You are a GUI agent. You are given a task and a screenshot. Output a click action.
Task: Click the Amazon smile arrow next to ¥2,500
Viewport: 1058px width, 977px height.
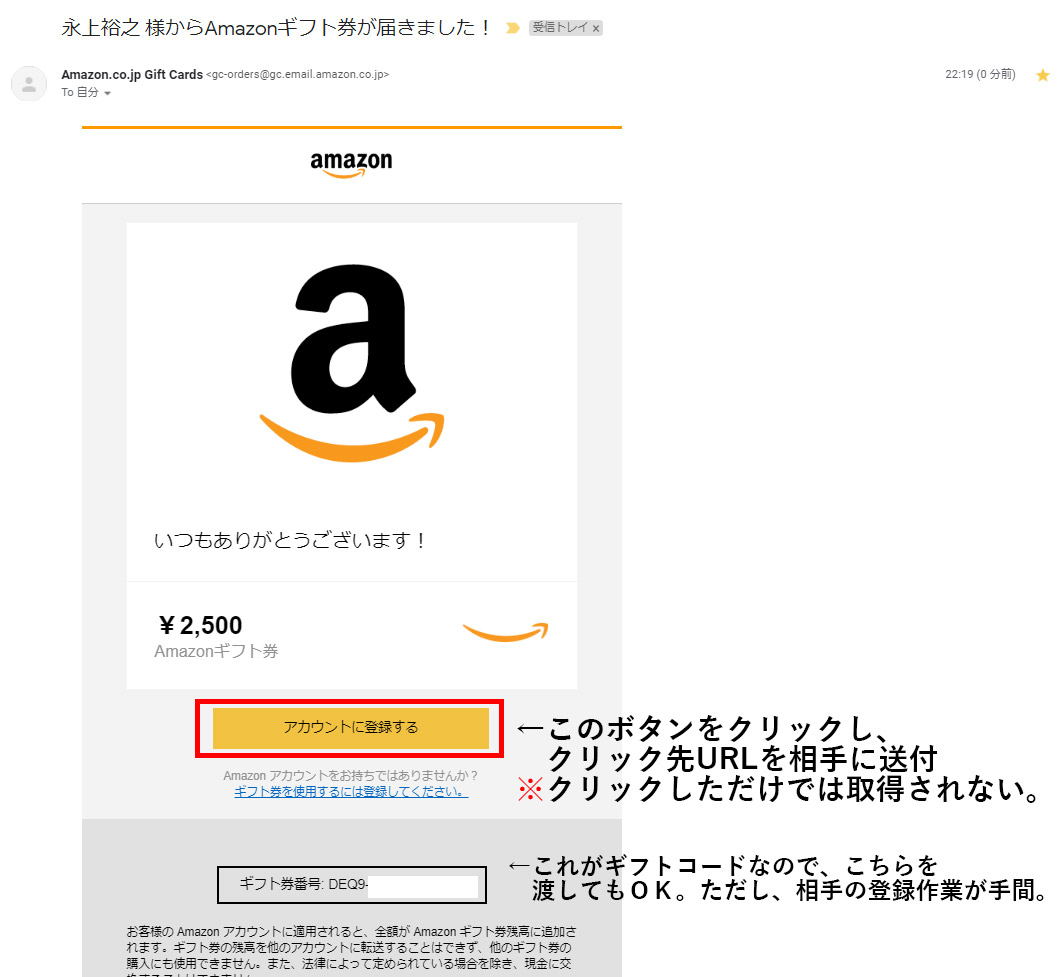coord(505,632)
